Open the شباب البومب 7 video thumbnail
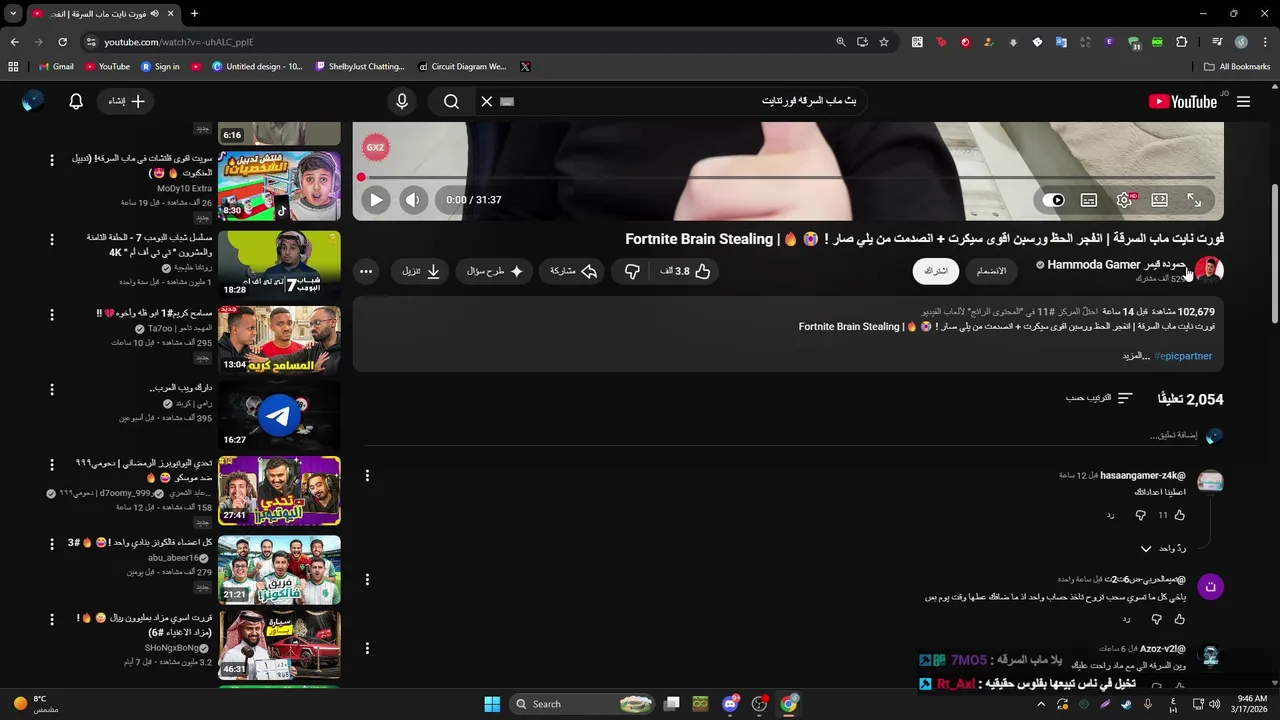This screenshot has width=1280, height=720. 279,265
